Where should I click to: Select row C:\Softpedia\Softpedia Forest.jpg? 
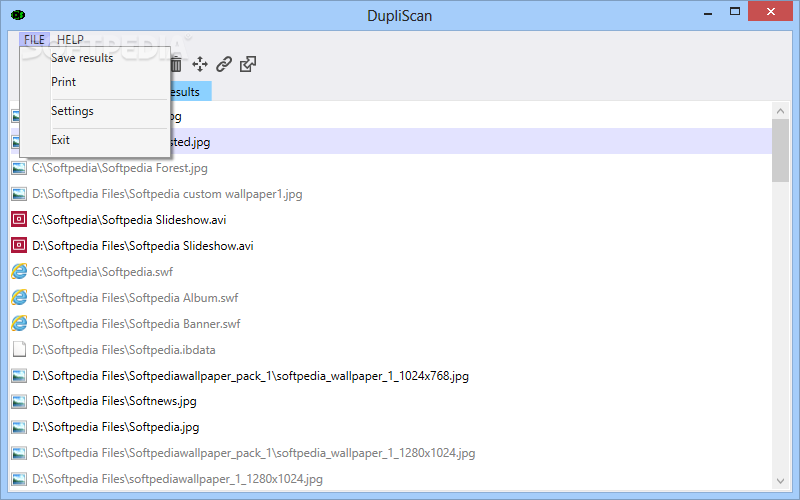(x=391, y=168)
